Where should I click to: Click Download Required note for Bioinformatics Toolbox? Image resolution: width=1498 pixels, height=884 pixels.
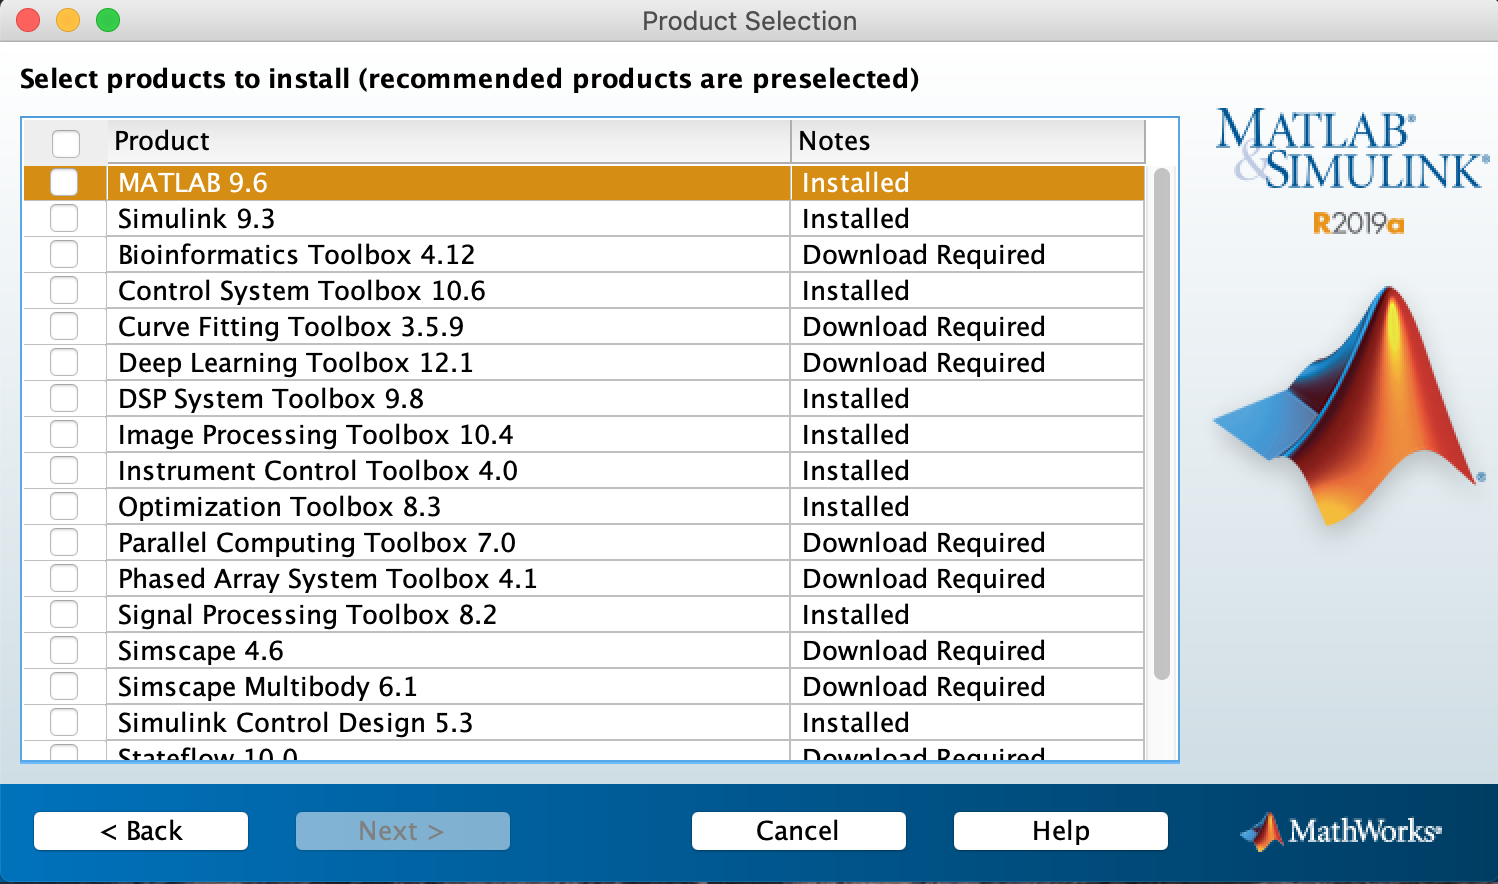924,255
